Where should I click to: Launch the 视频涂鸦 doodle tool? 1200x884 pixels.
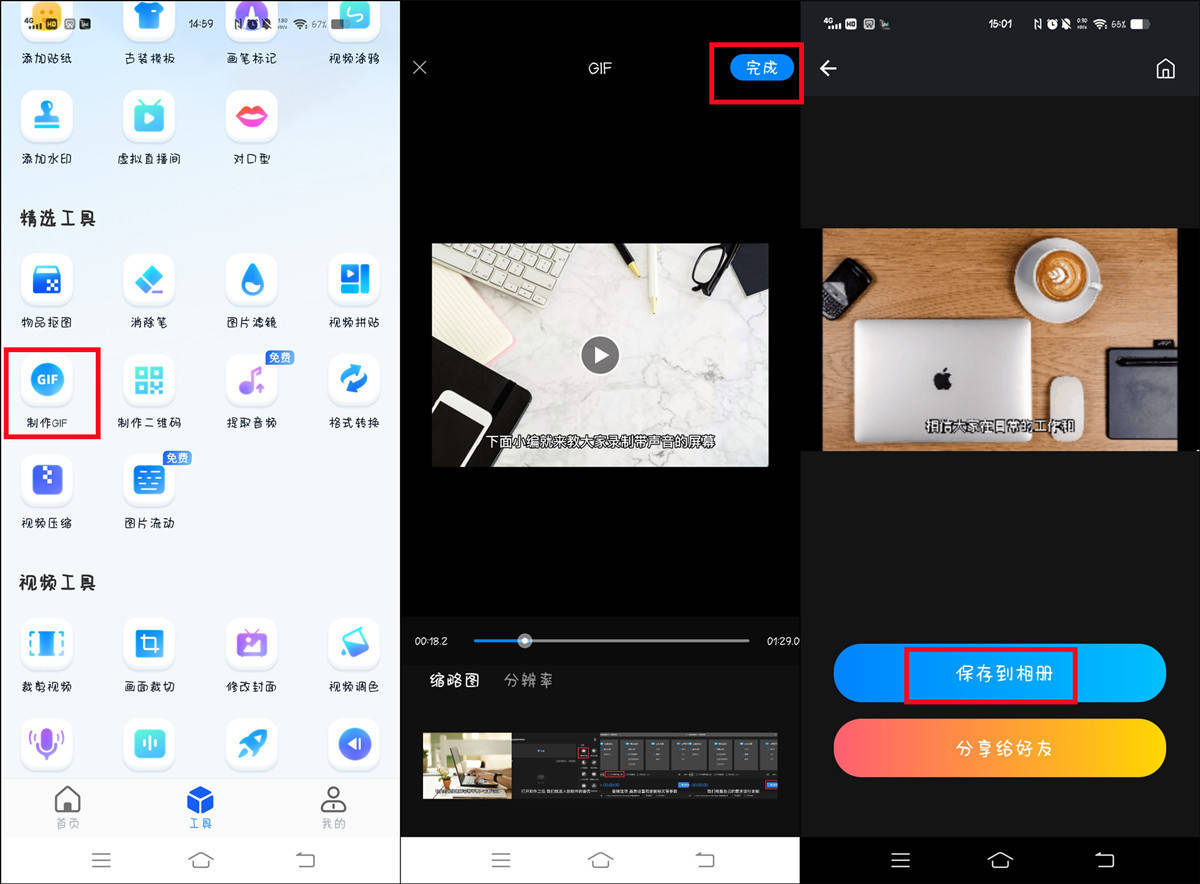(352, 30)
